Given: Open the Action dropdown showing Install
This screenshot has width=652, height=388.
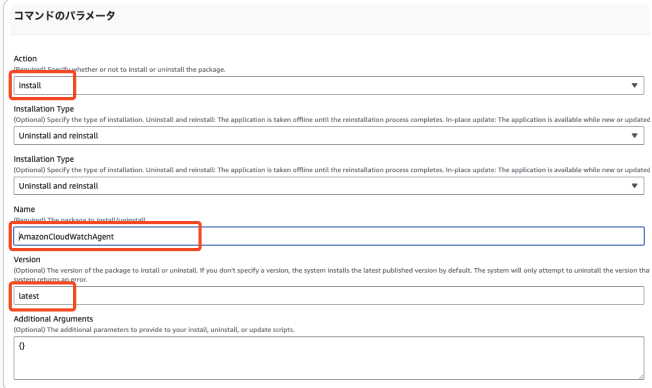Looking at the screenshot, I should [x=328, y=85].
